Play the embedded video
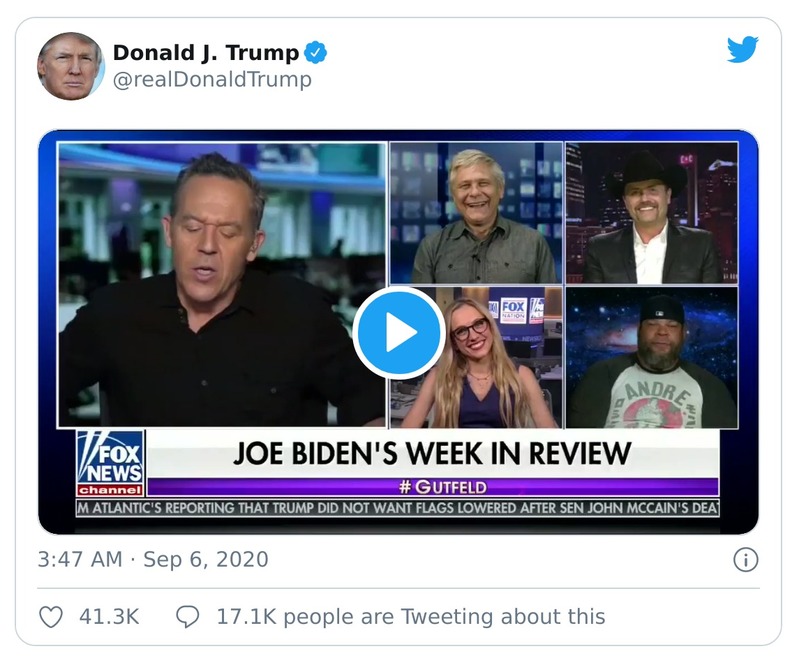 click(x=398, y=333)
